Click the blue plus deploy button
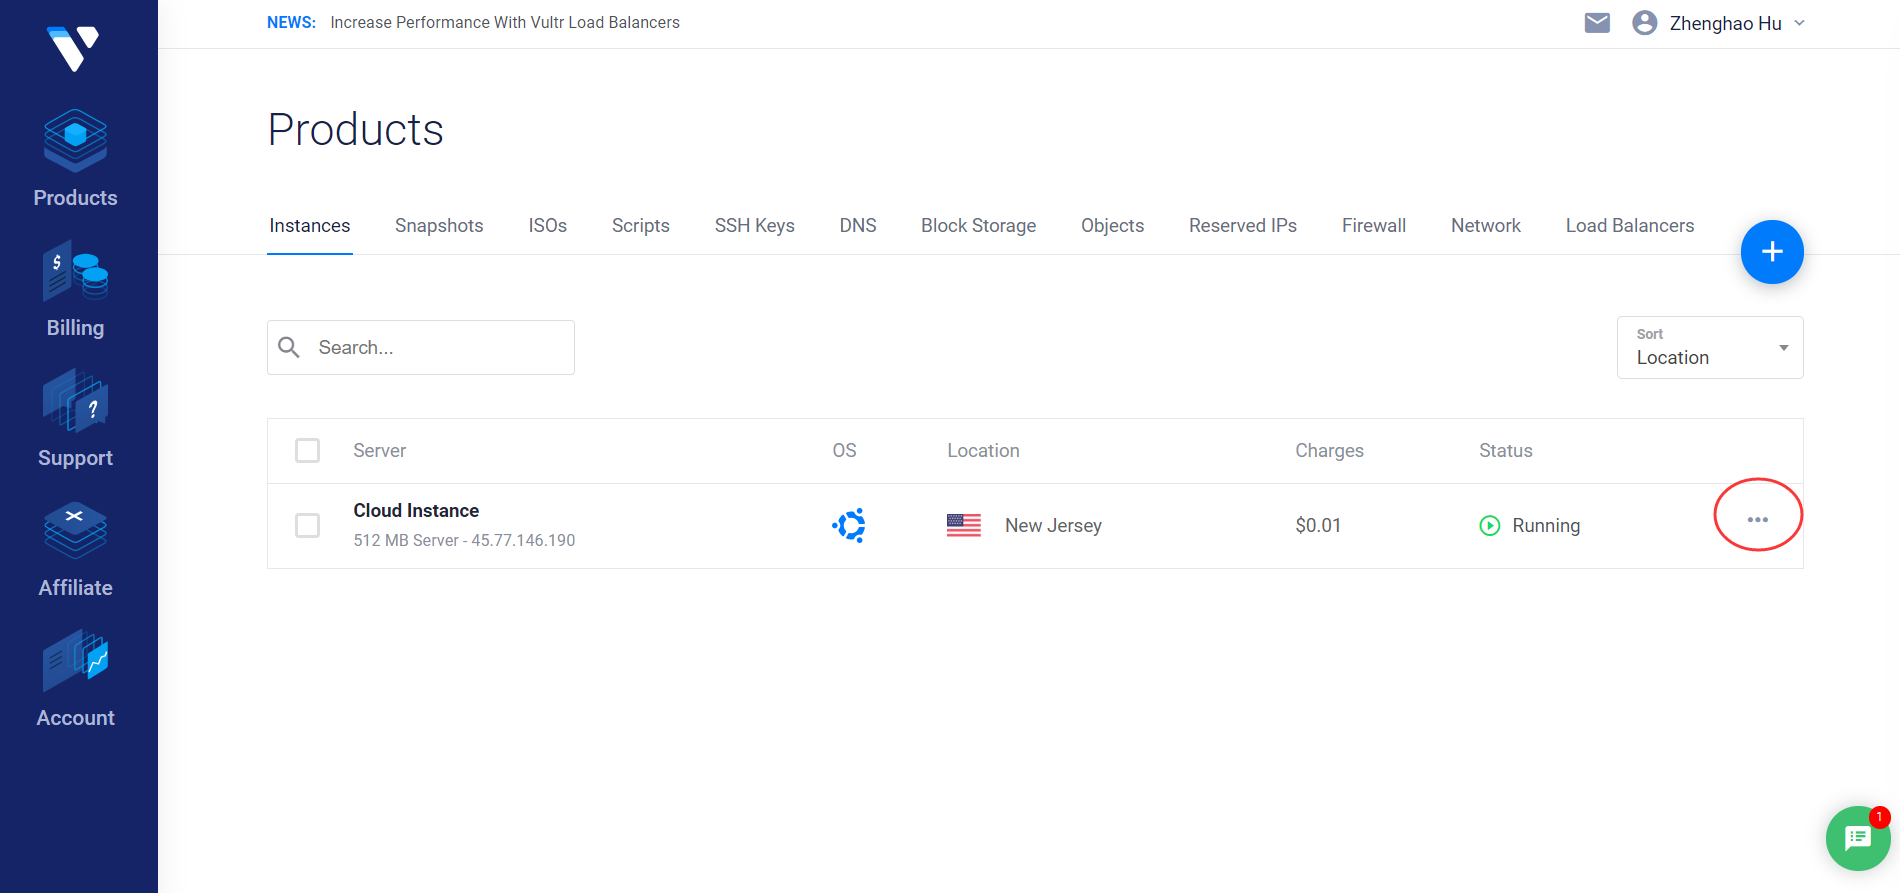1900x893 pixels. 1772,252
